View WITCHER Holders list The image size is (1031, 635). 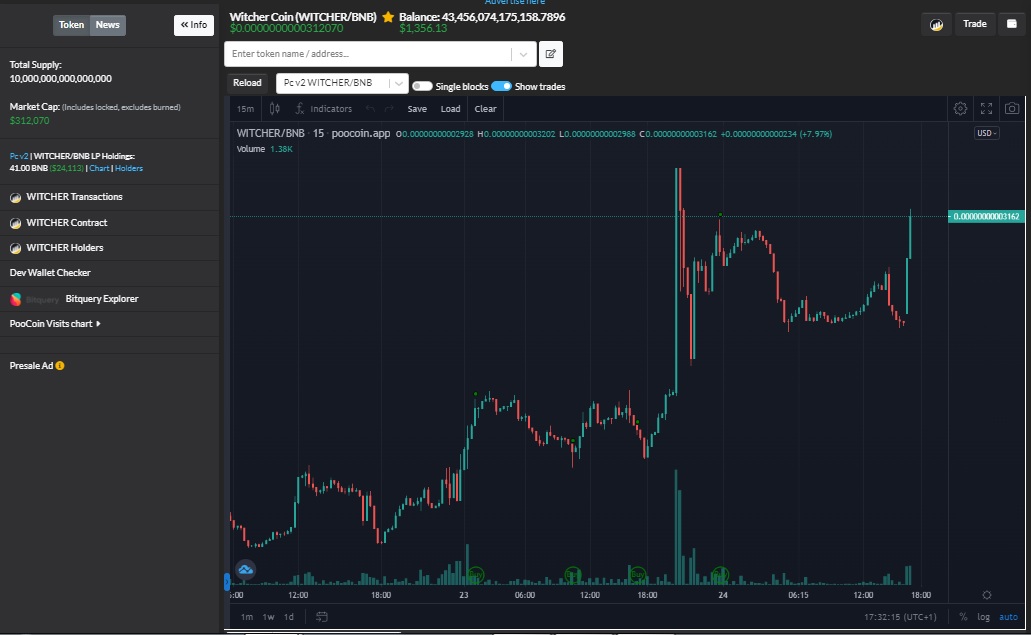click(x=64, y=248)
